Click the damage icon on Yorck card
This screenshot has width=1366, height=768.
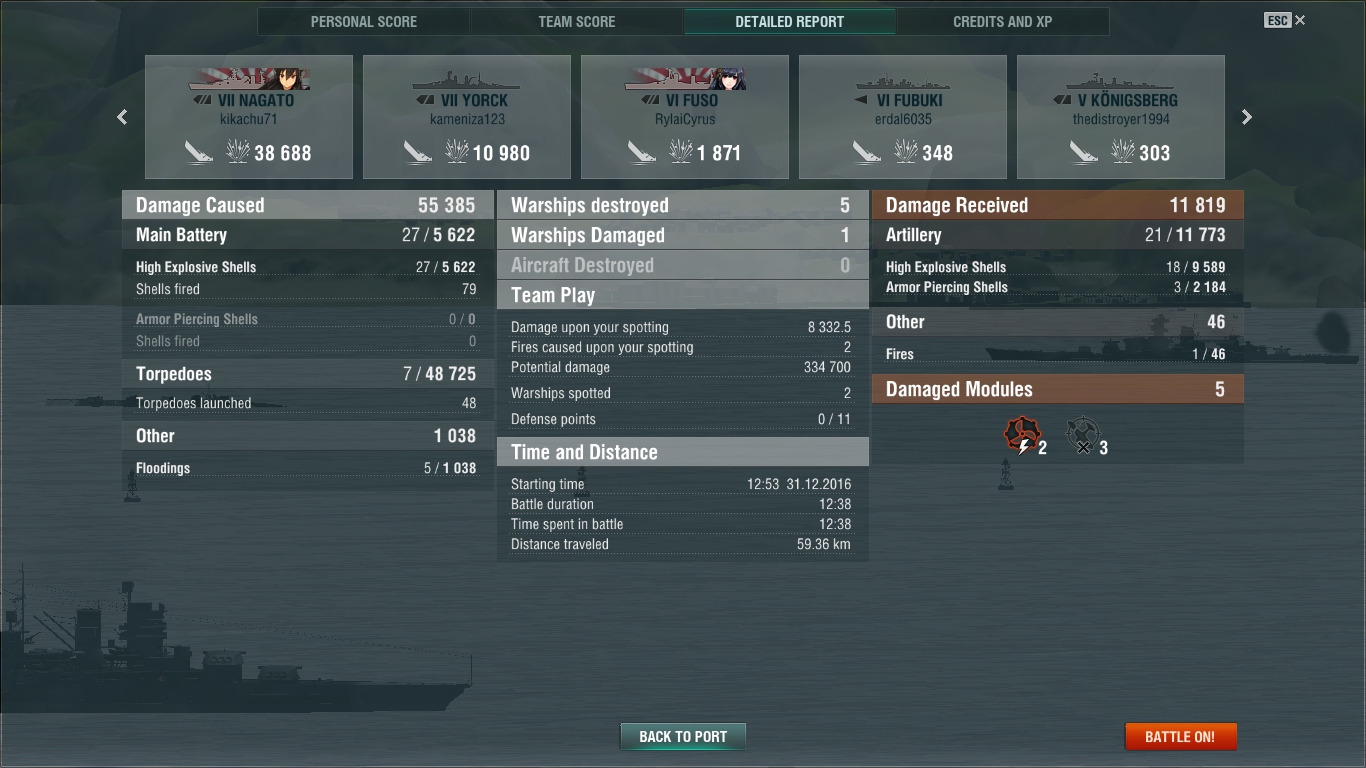[x=457, y=152]
